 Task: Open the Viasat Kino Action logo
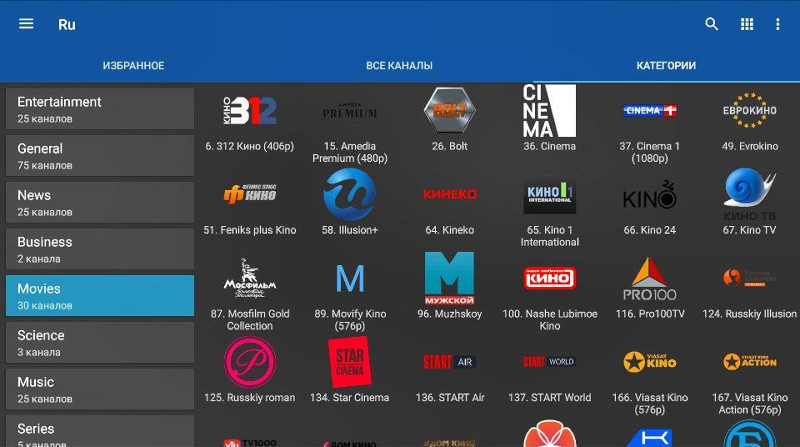[749, 362]
